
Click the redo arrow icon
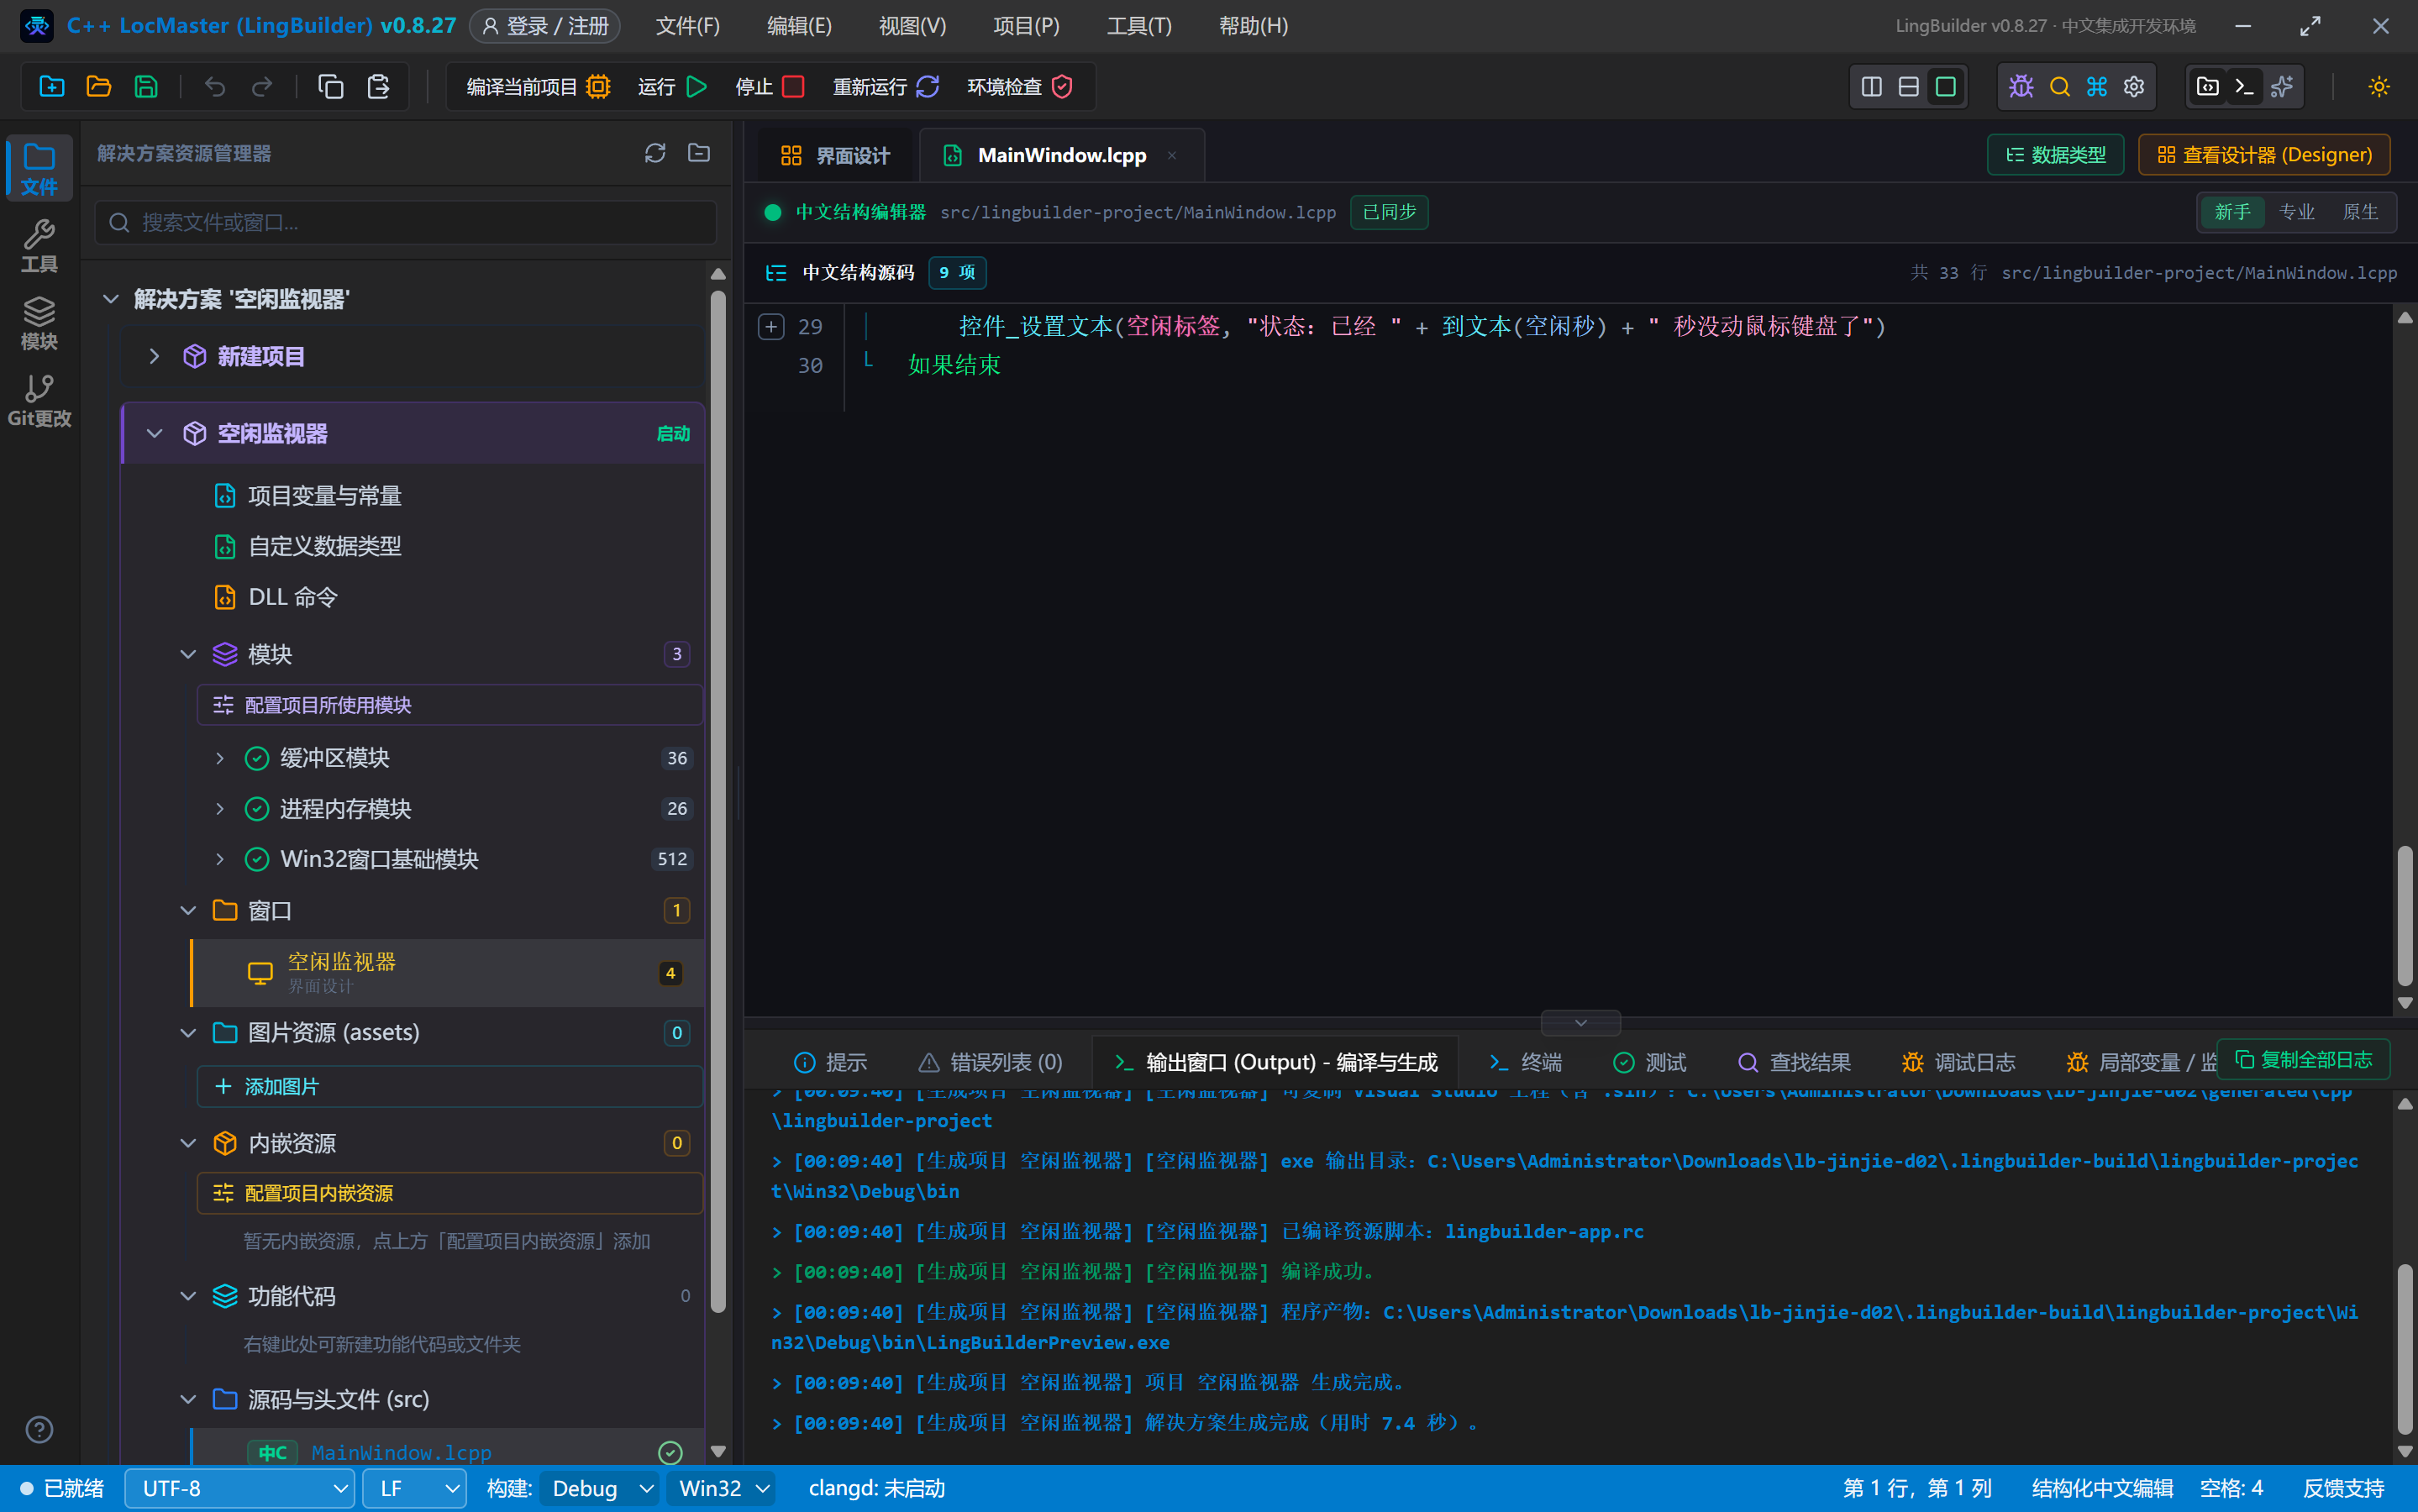(x=262, y=87)
